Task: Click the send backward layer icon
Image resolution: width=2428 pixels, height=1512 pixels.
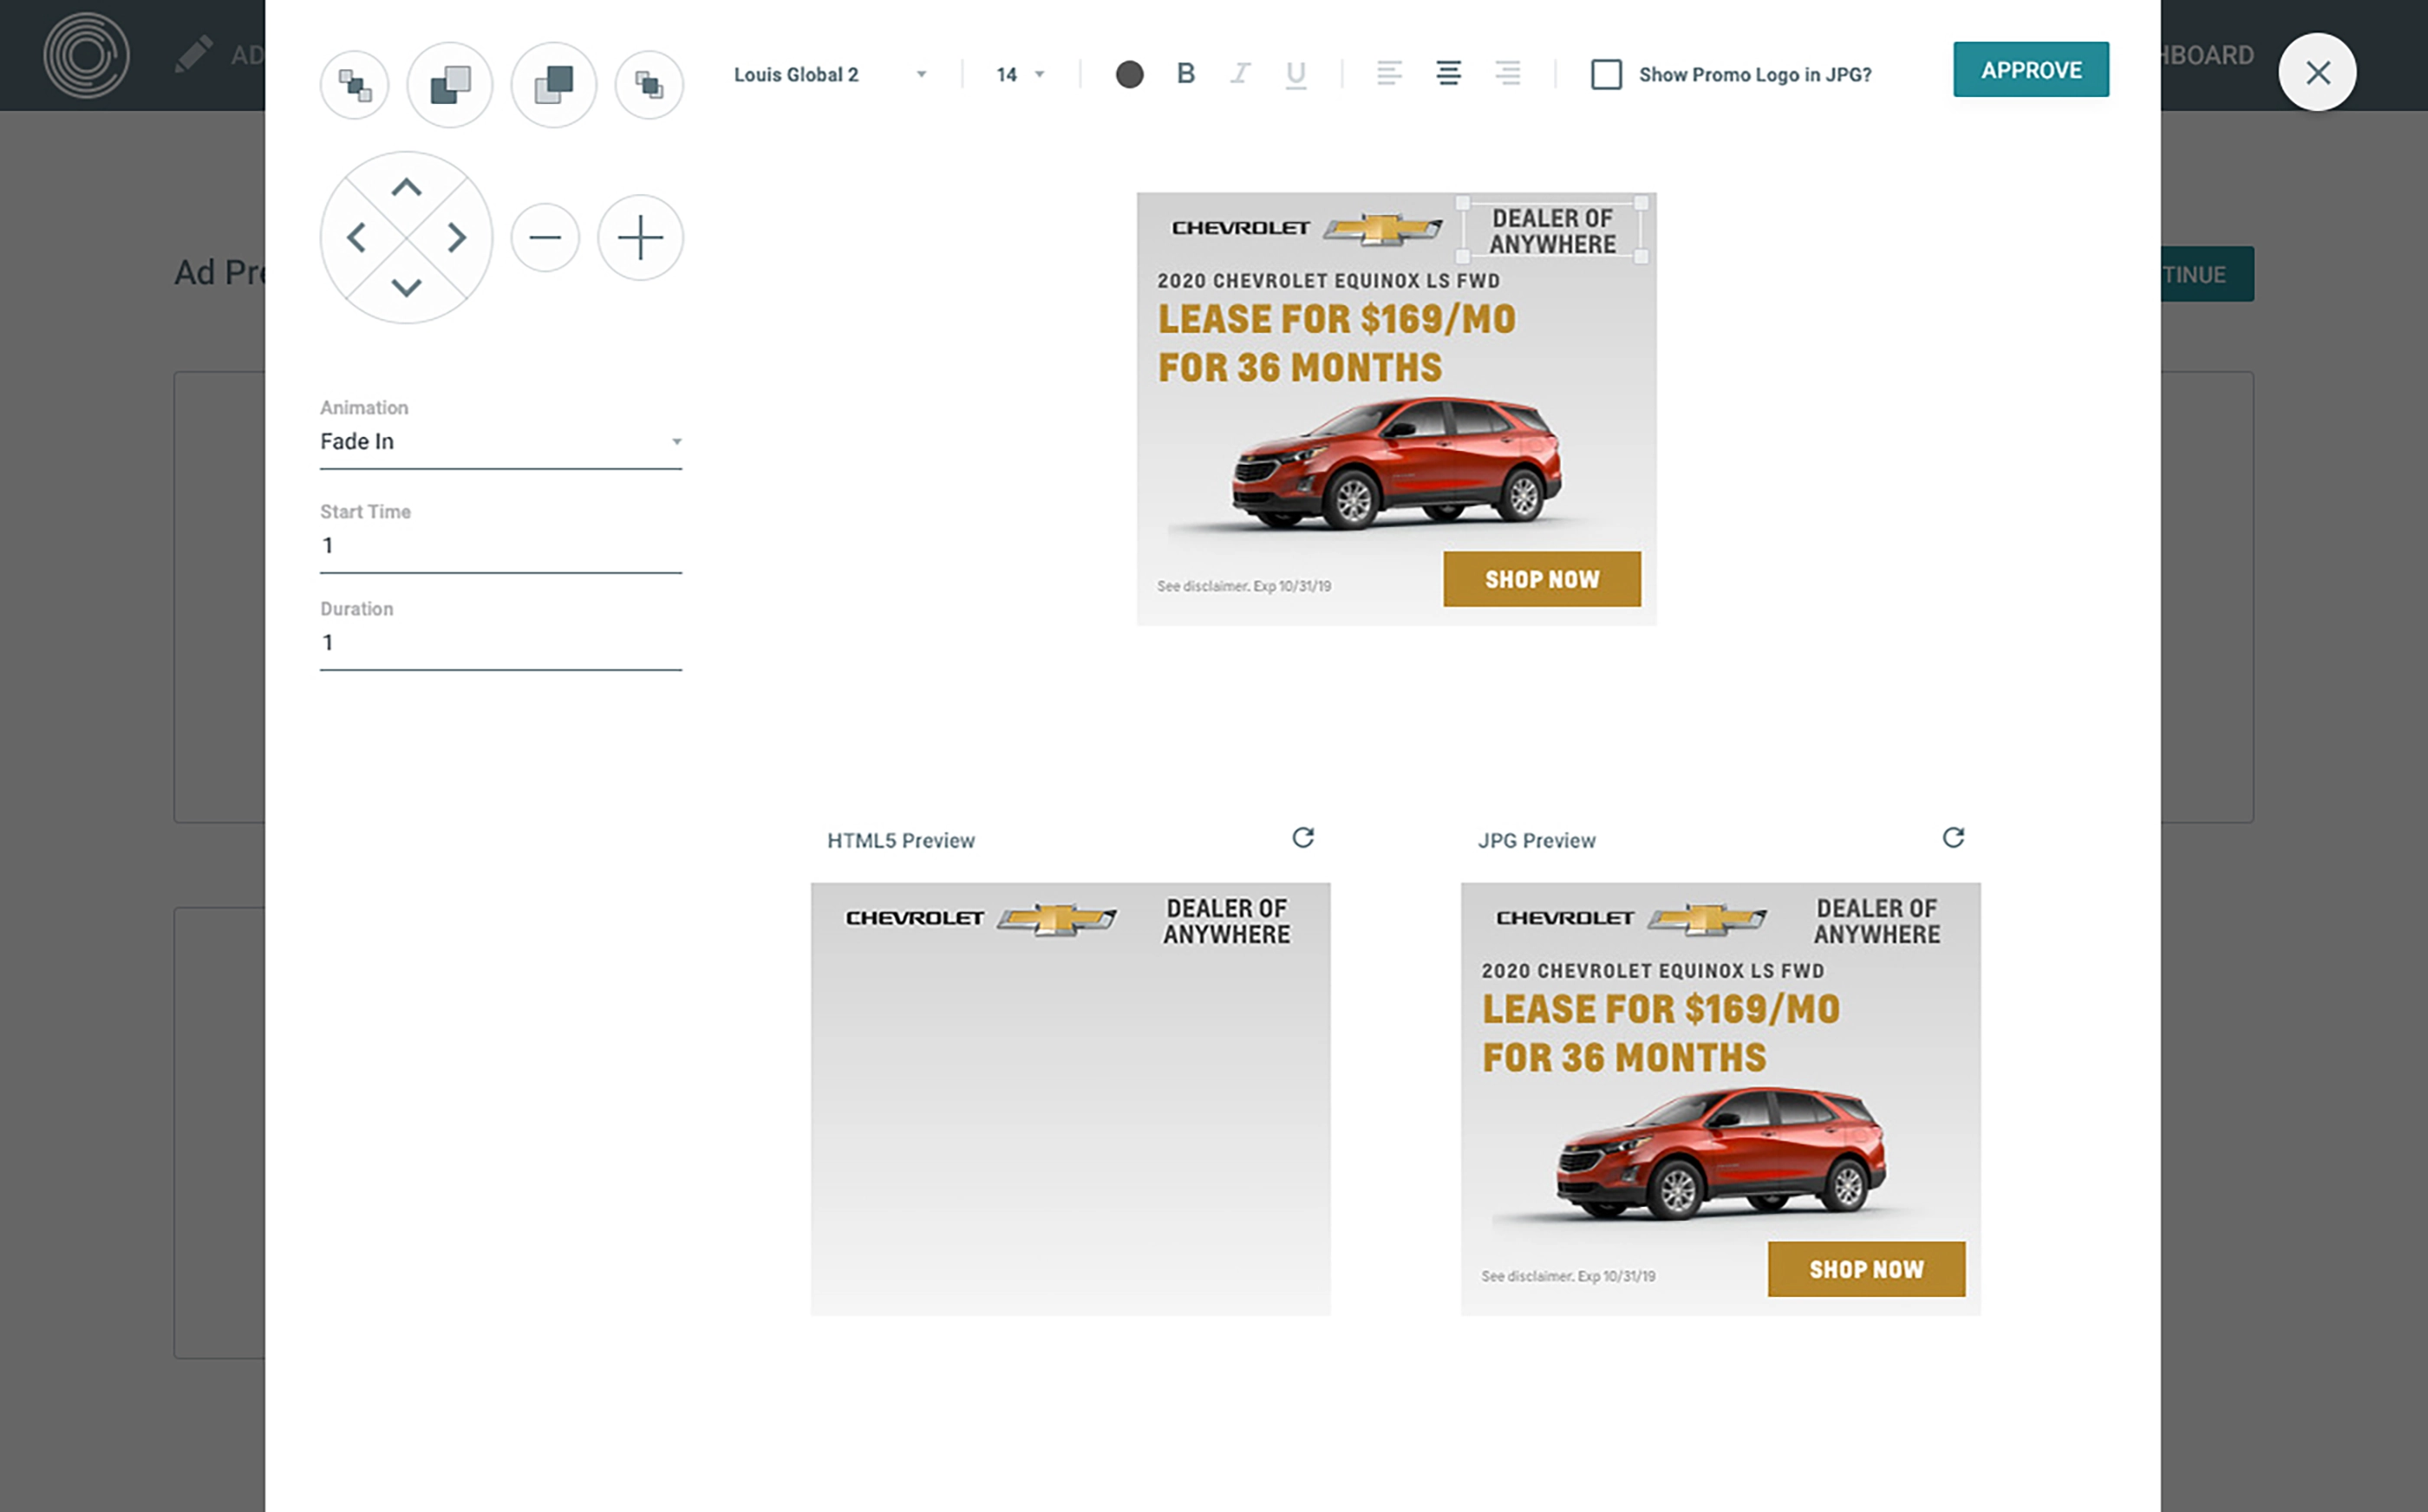Action: (450, 85)
